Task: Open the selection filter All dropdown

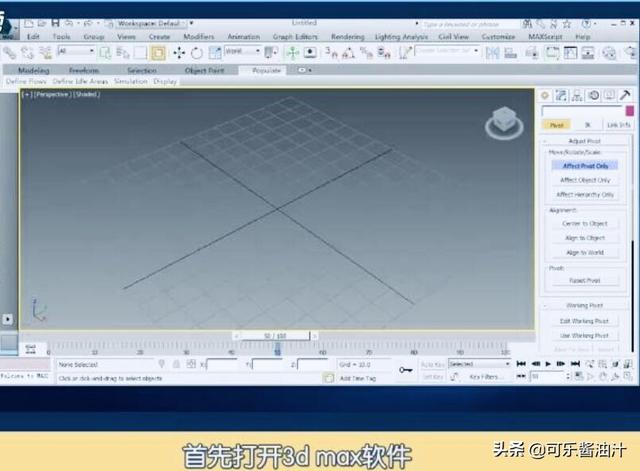Action: point(76,51)
